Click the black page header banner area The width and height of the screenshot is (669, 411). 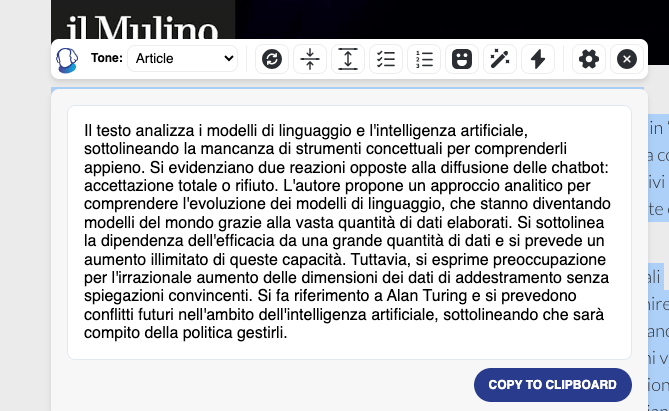[x=450, y=18]
